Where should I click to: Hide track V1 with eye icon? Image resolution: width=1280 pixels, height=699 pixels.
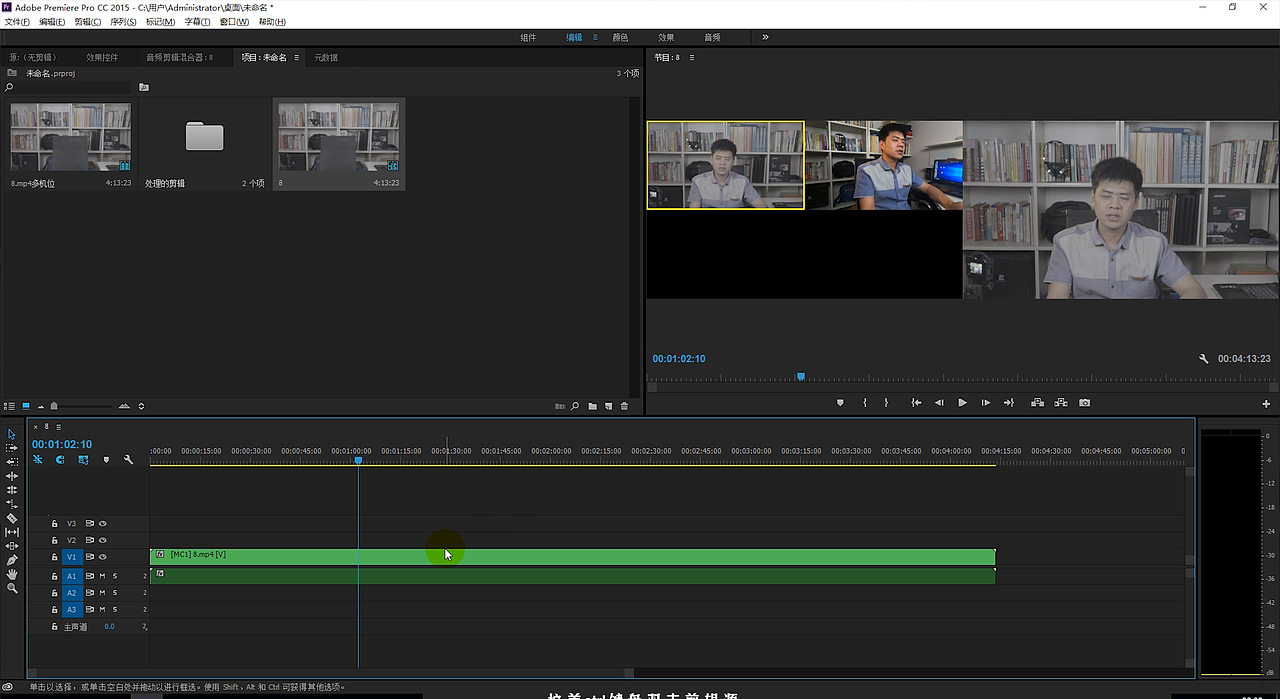(x=102, y=557)
